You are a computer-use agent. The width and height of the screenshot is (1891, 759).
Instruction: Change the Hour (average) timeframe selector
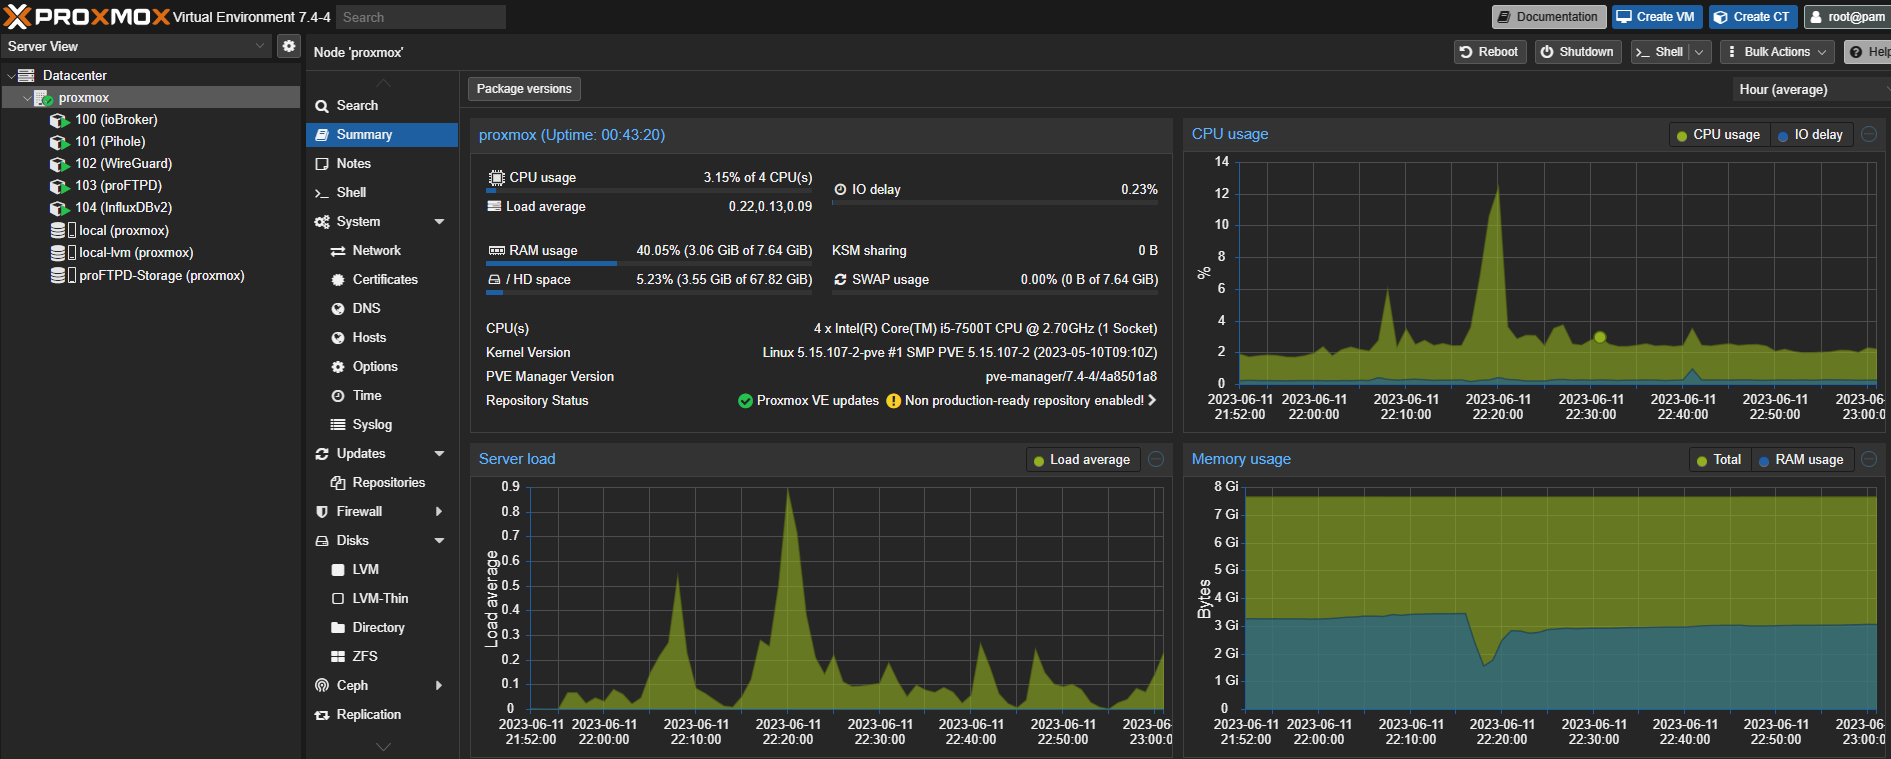[1811, 90]
